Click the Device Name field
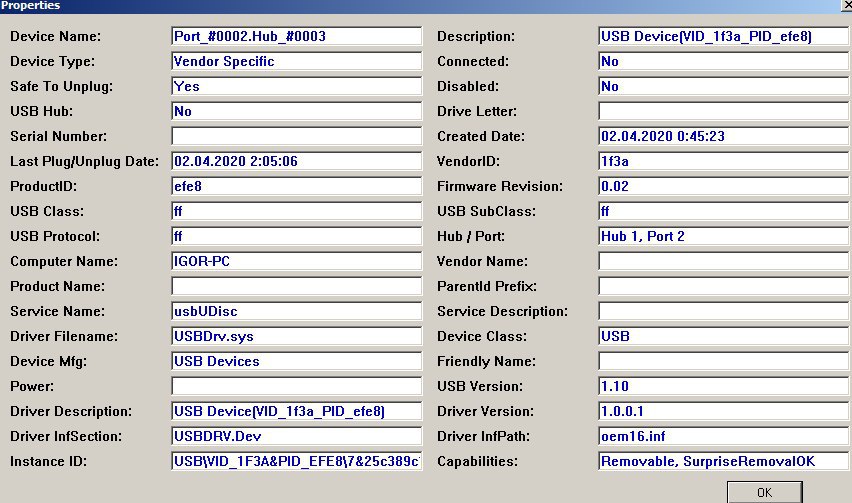 (297, 36)
